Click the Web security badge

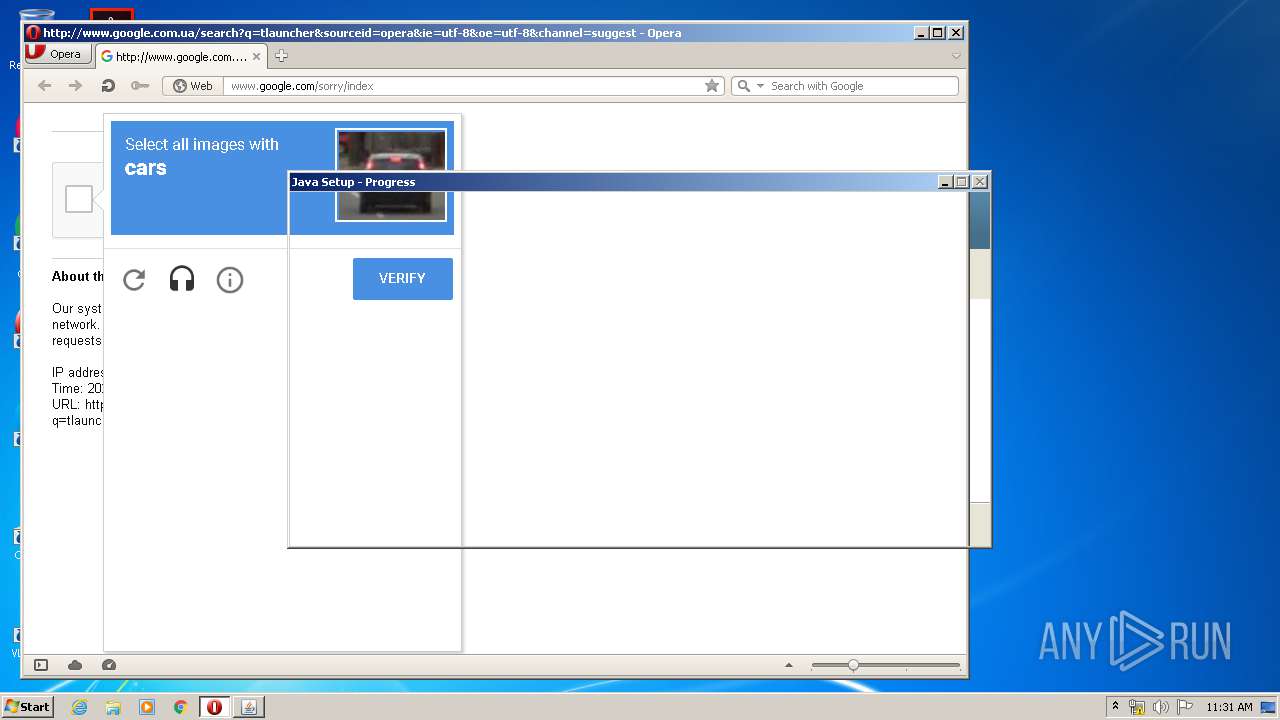click(193, 86)
